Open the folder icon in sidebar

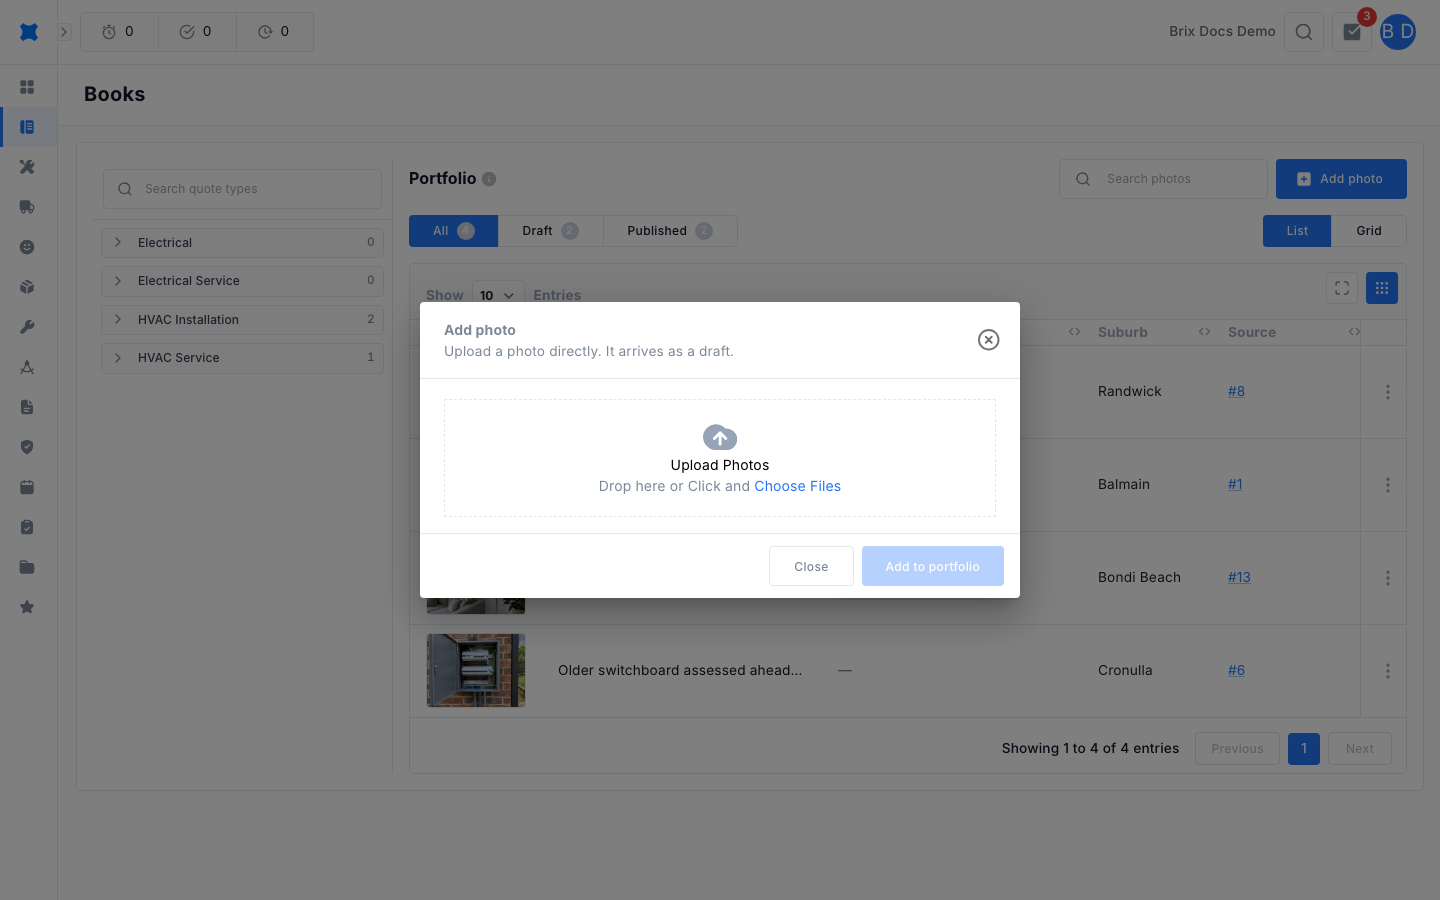(x=27, y=567)
